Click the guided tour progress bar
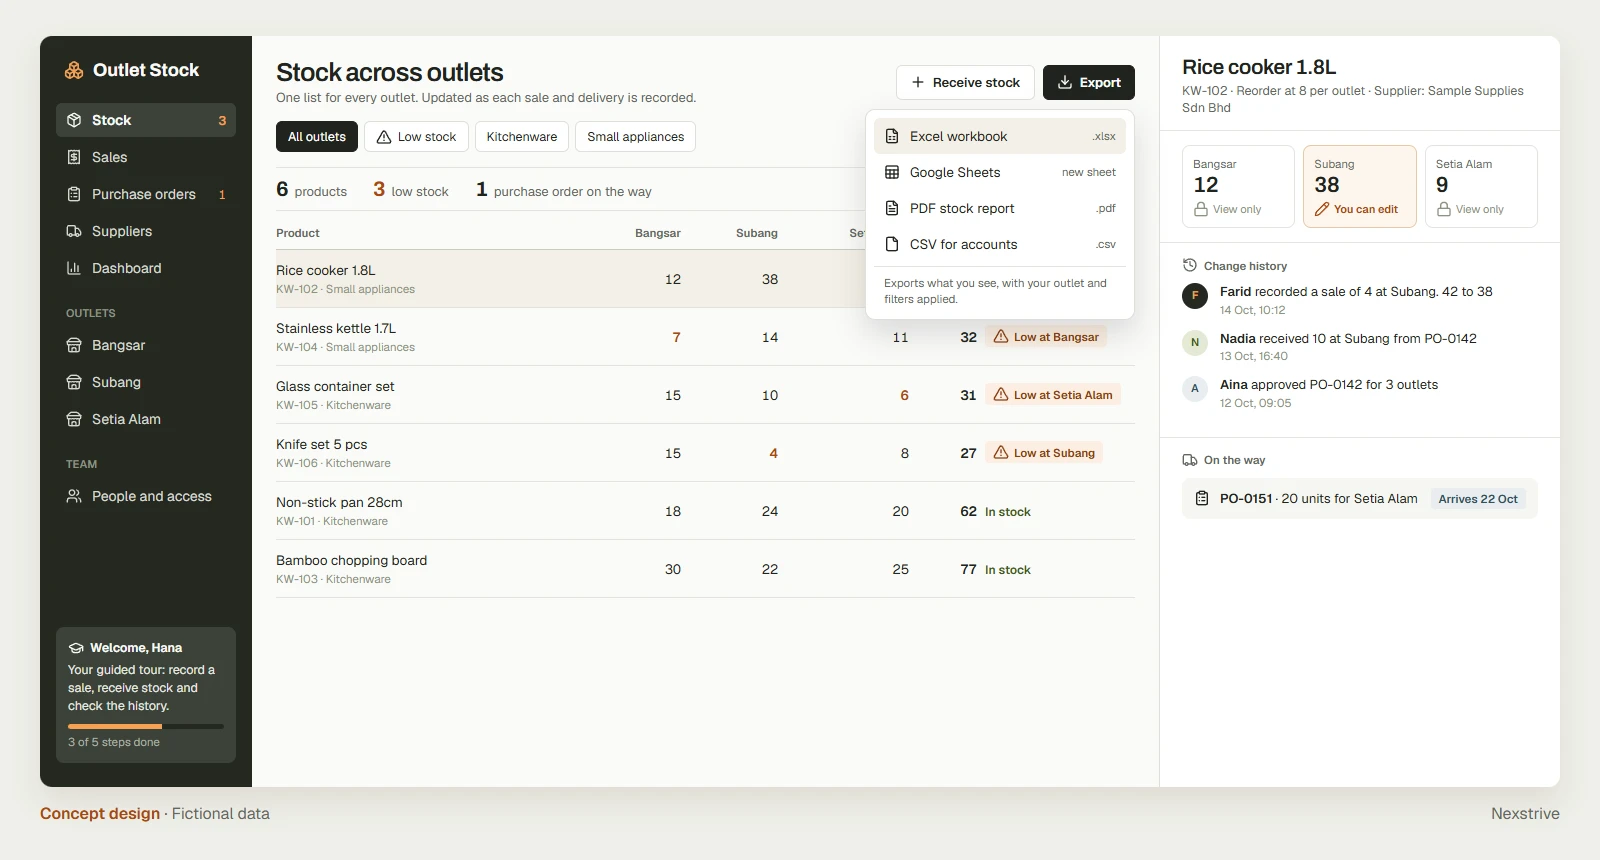The image size is (1600, 860). (146, 726)
